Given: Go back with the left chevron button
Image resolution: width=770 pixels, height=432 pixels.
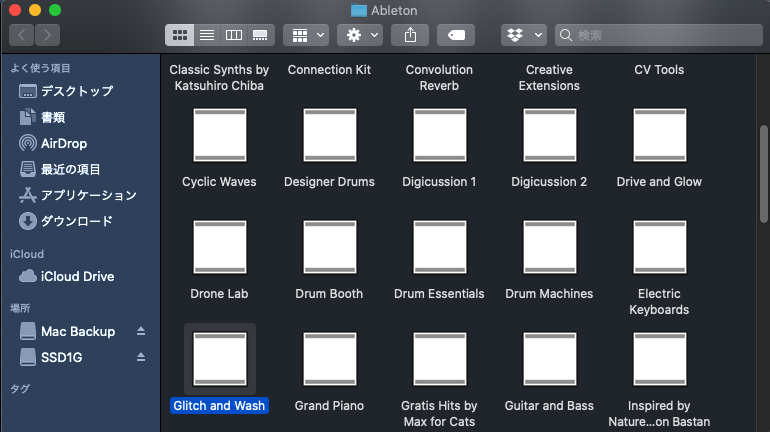Looking at the screenshot, I should point(22,35).
